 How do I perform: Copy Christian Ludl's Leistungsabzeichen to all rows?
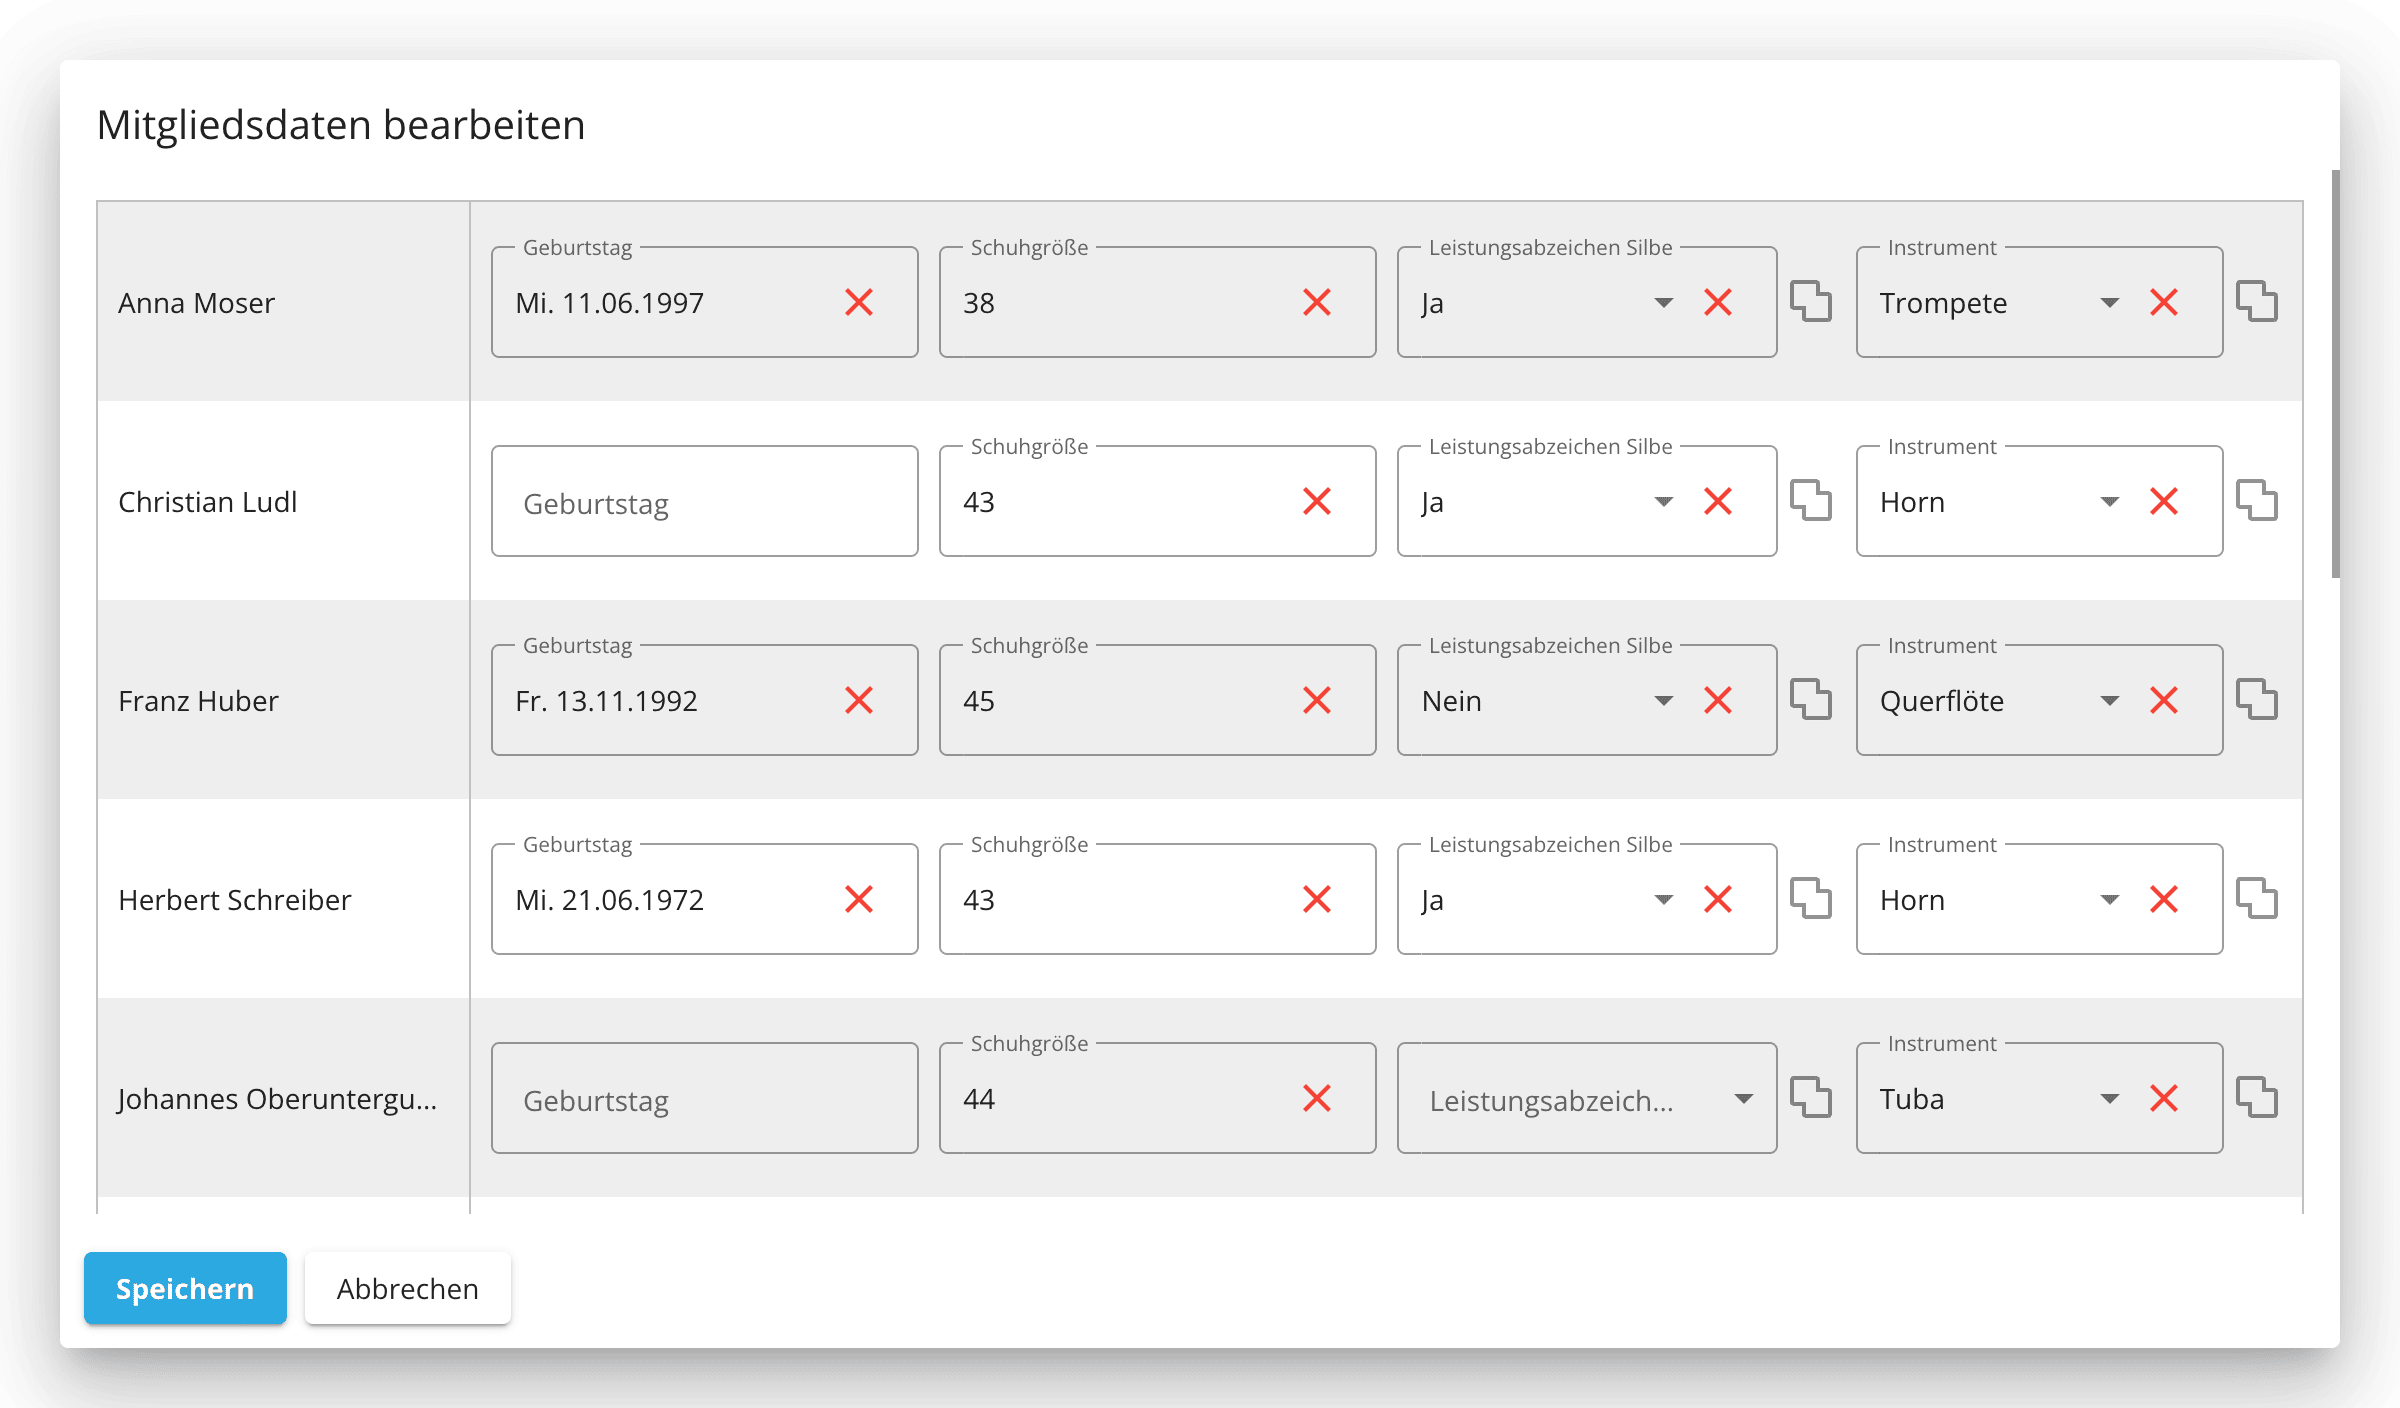(1810, 501)
